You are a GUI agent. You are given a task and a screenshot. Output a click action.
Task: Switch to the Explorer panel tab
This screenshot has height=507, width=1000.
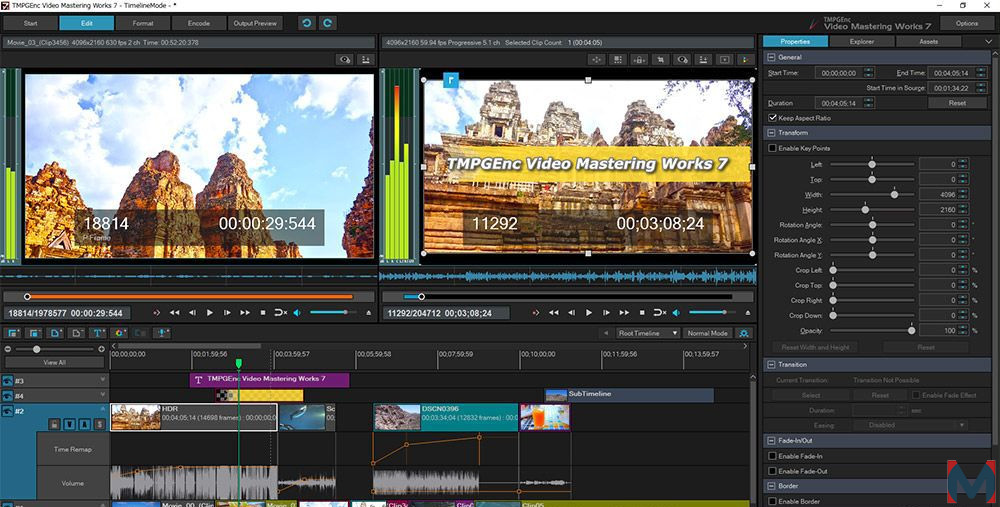(x=862, y=41)
